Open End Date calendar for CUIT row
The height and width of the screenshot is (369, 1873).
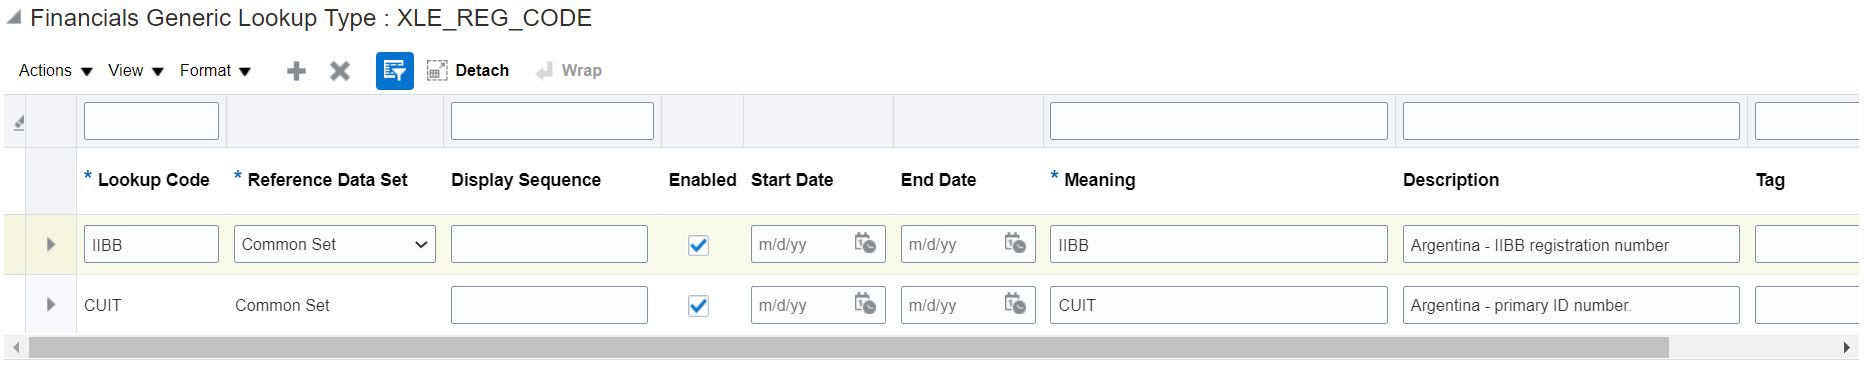click(x=1015, y=304)
